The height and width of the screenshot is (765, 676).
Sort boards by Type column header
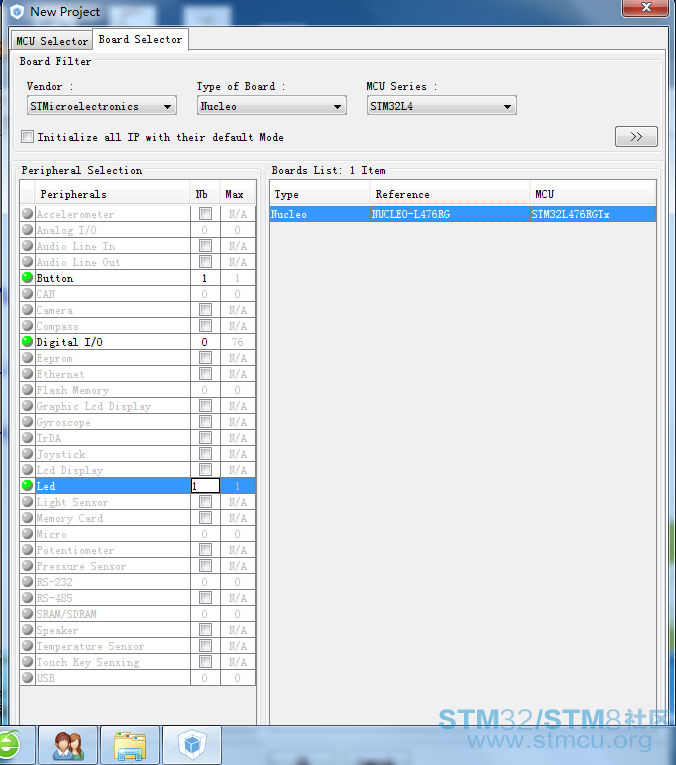click(320, 194)
